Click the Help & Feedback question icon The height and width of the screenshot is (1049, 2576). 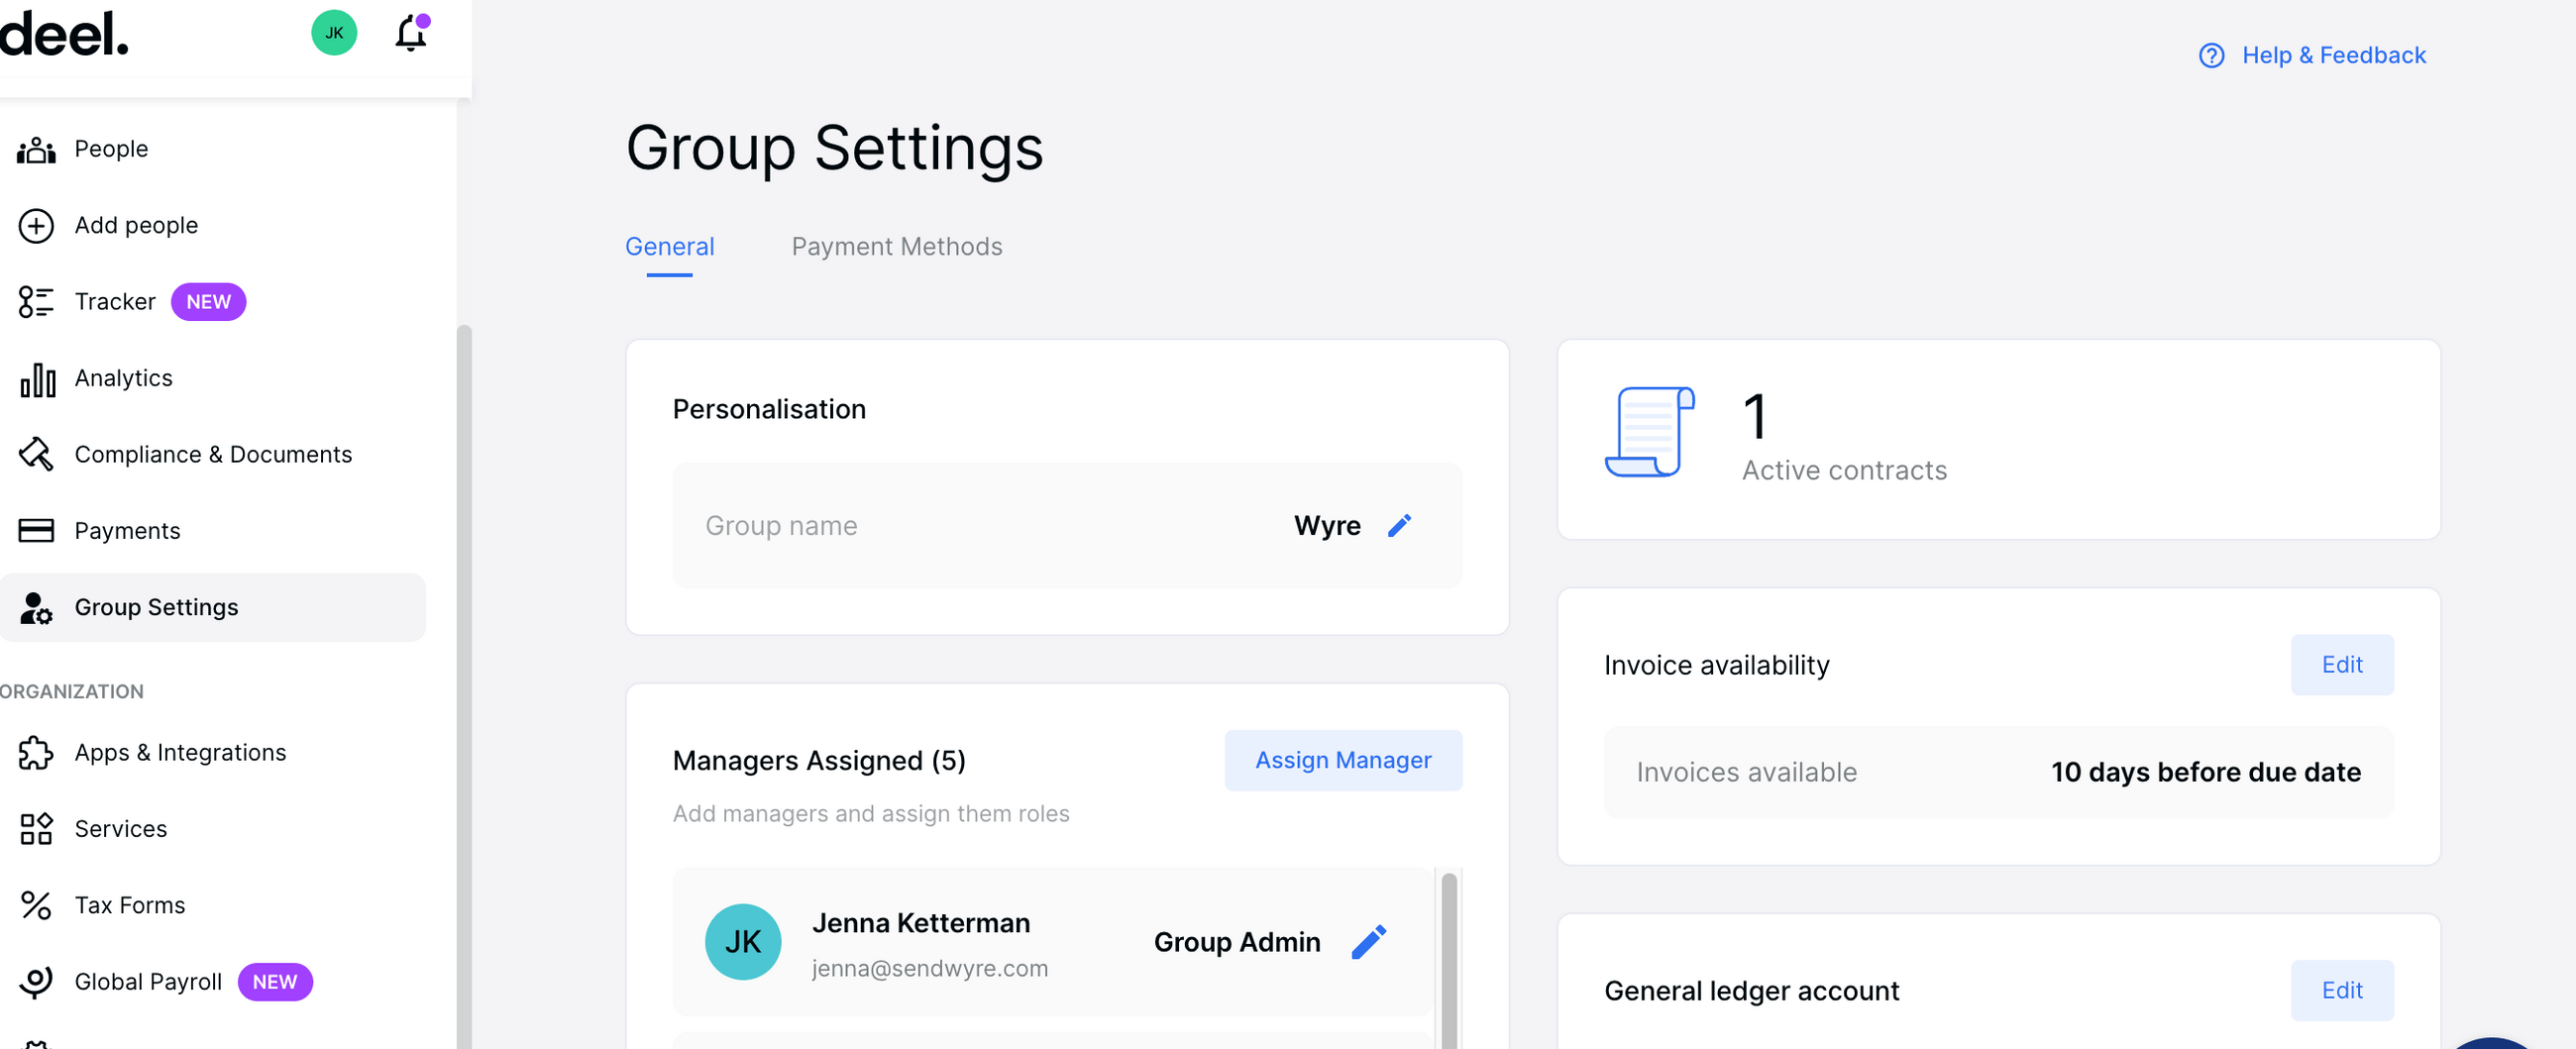pos(2211,55)
